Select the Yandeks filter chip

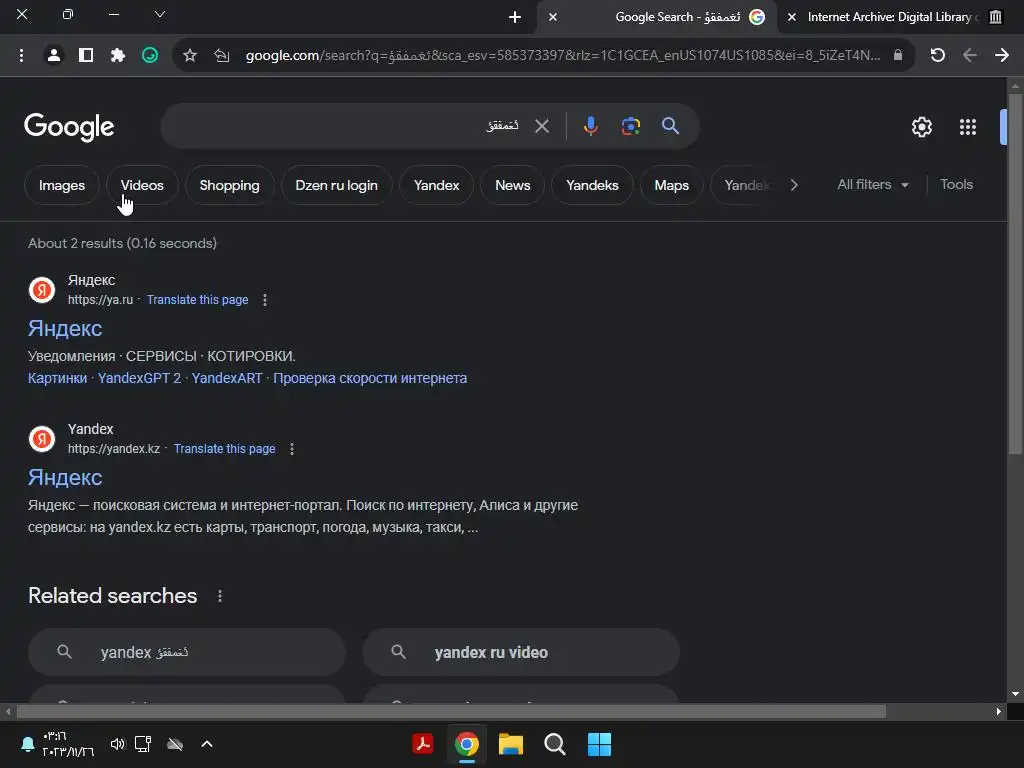pyautogui.click(x=592, y=185)
